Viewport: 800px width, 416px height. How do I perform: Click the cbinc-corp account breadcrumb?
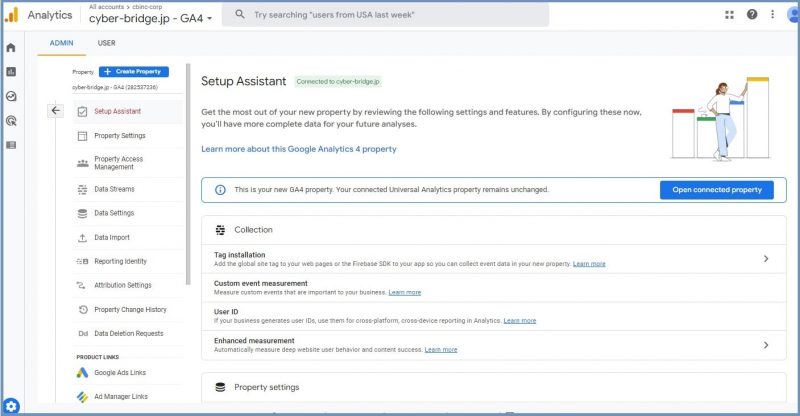[x=147, y=7]
